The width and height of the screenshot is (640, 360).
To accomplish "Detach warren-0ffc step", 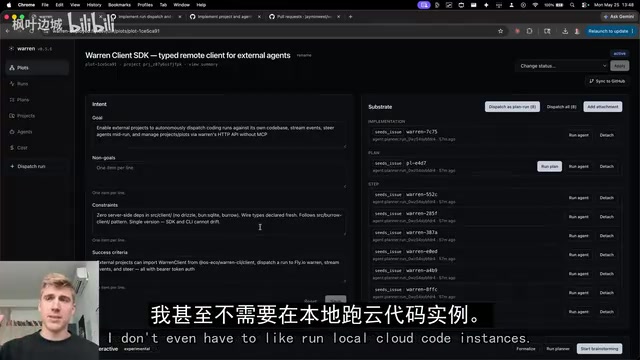I will (607, 293).
